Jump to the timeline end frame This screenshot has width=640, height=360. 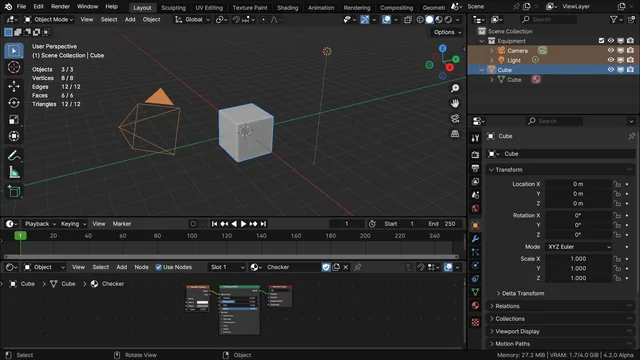pyautogui.click(x=263, y=224)
